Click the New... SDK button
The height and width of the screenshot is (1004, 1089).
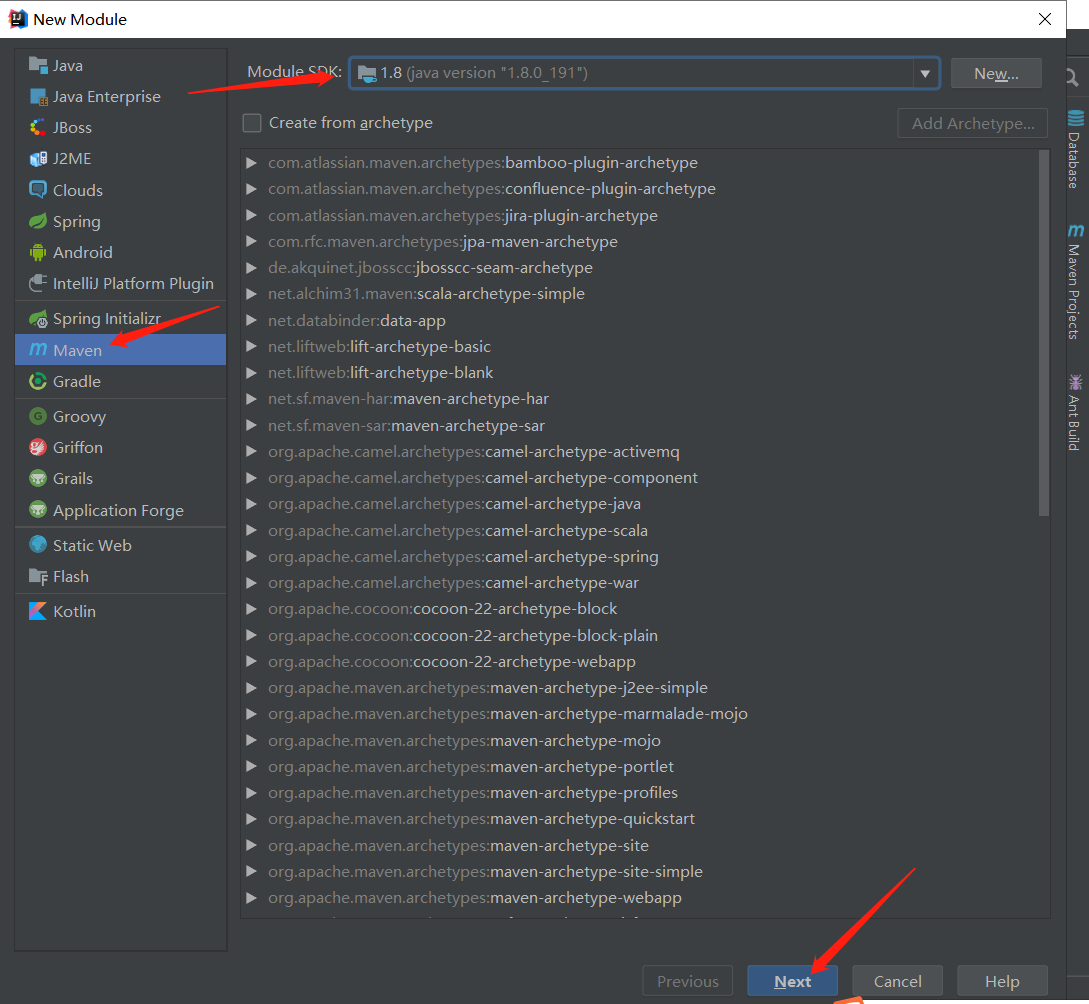click(996, 74)
